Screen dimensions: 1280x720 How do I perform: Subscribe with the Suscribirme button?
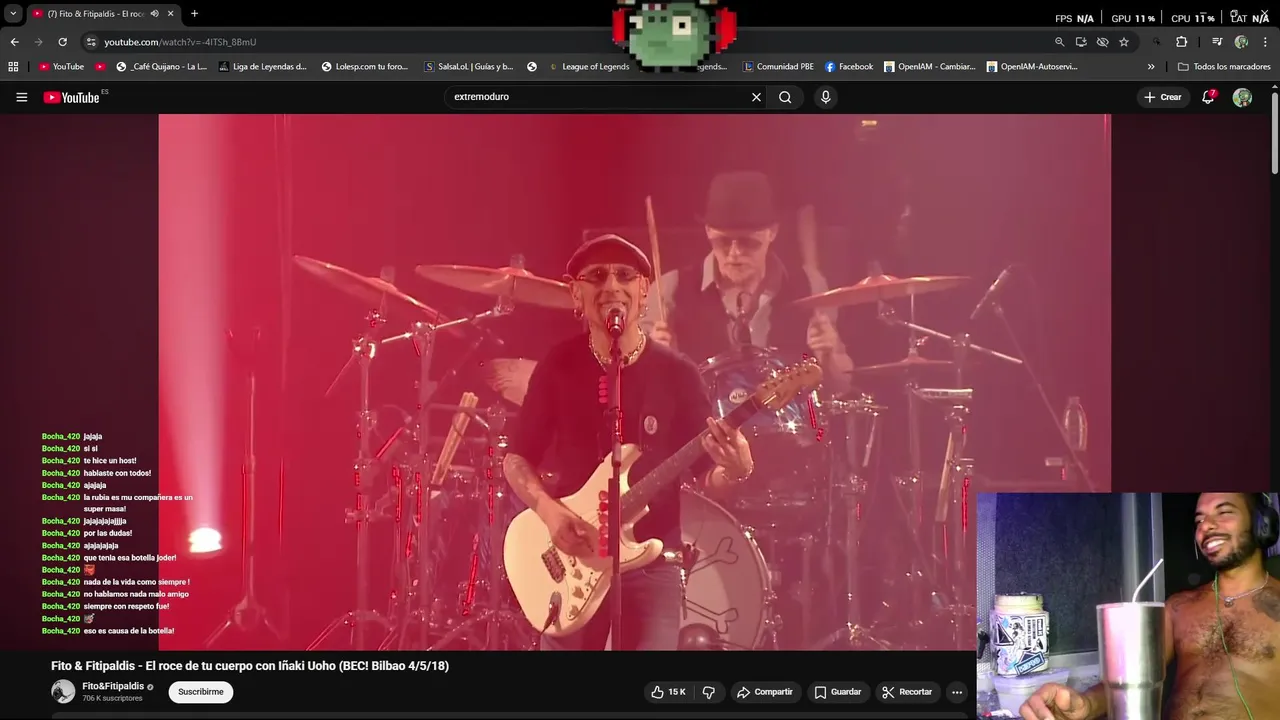(200, 692)
